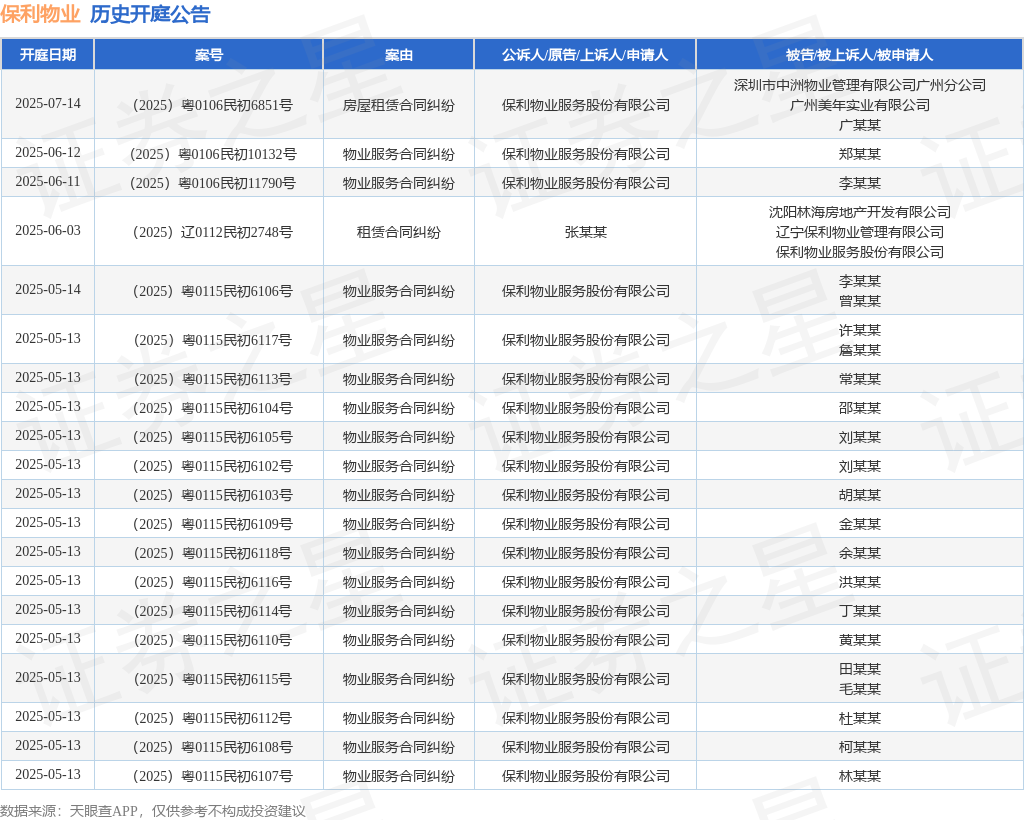Viewport: 1024px width, 820px height.
Task: Click defendant 杜某某
Action: pos(859,718)
